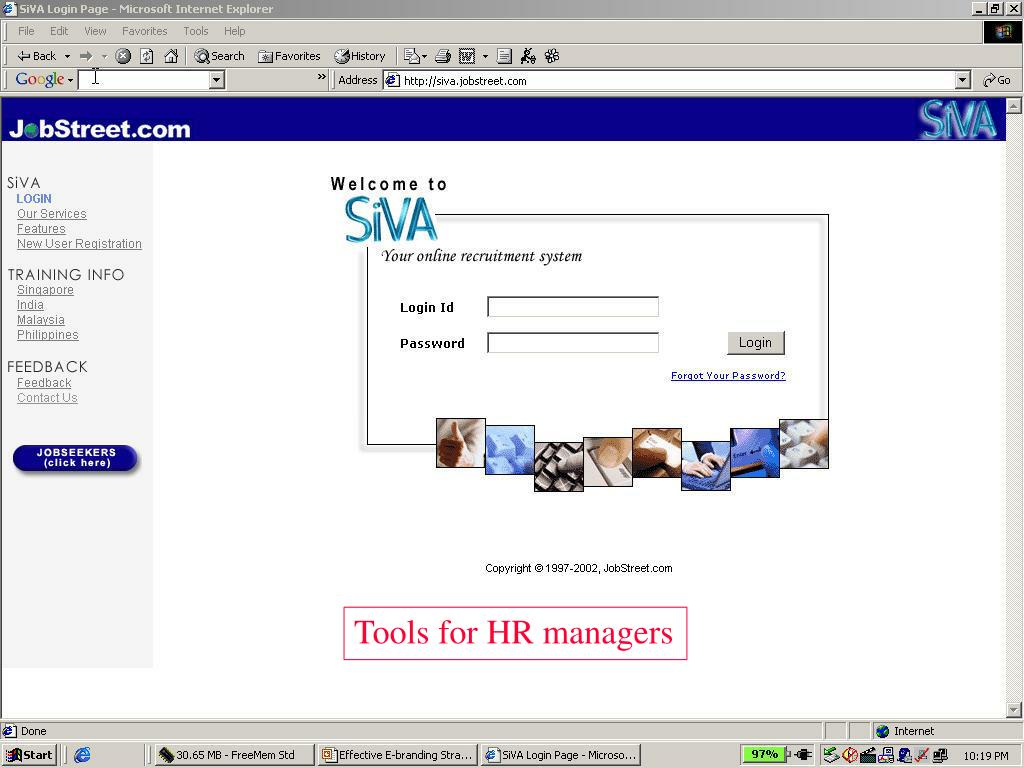Switch to SiVA Login Page taskbar button
The height and width of the screenshot is (768, 1024).
pyautogui.click(x=561, y=755)
